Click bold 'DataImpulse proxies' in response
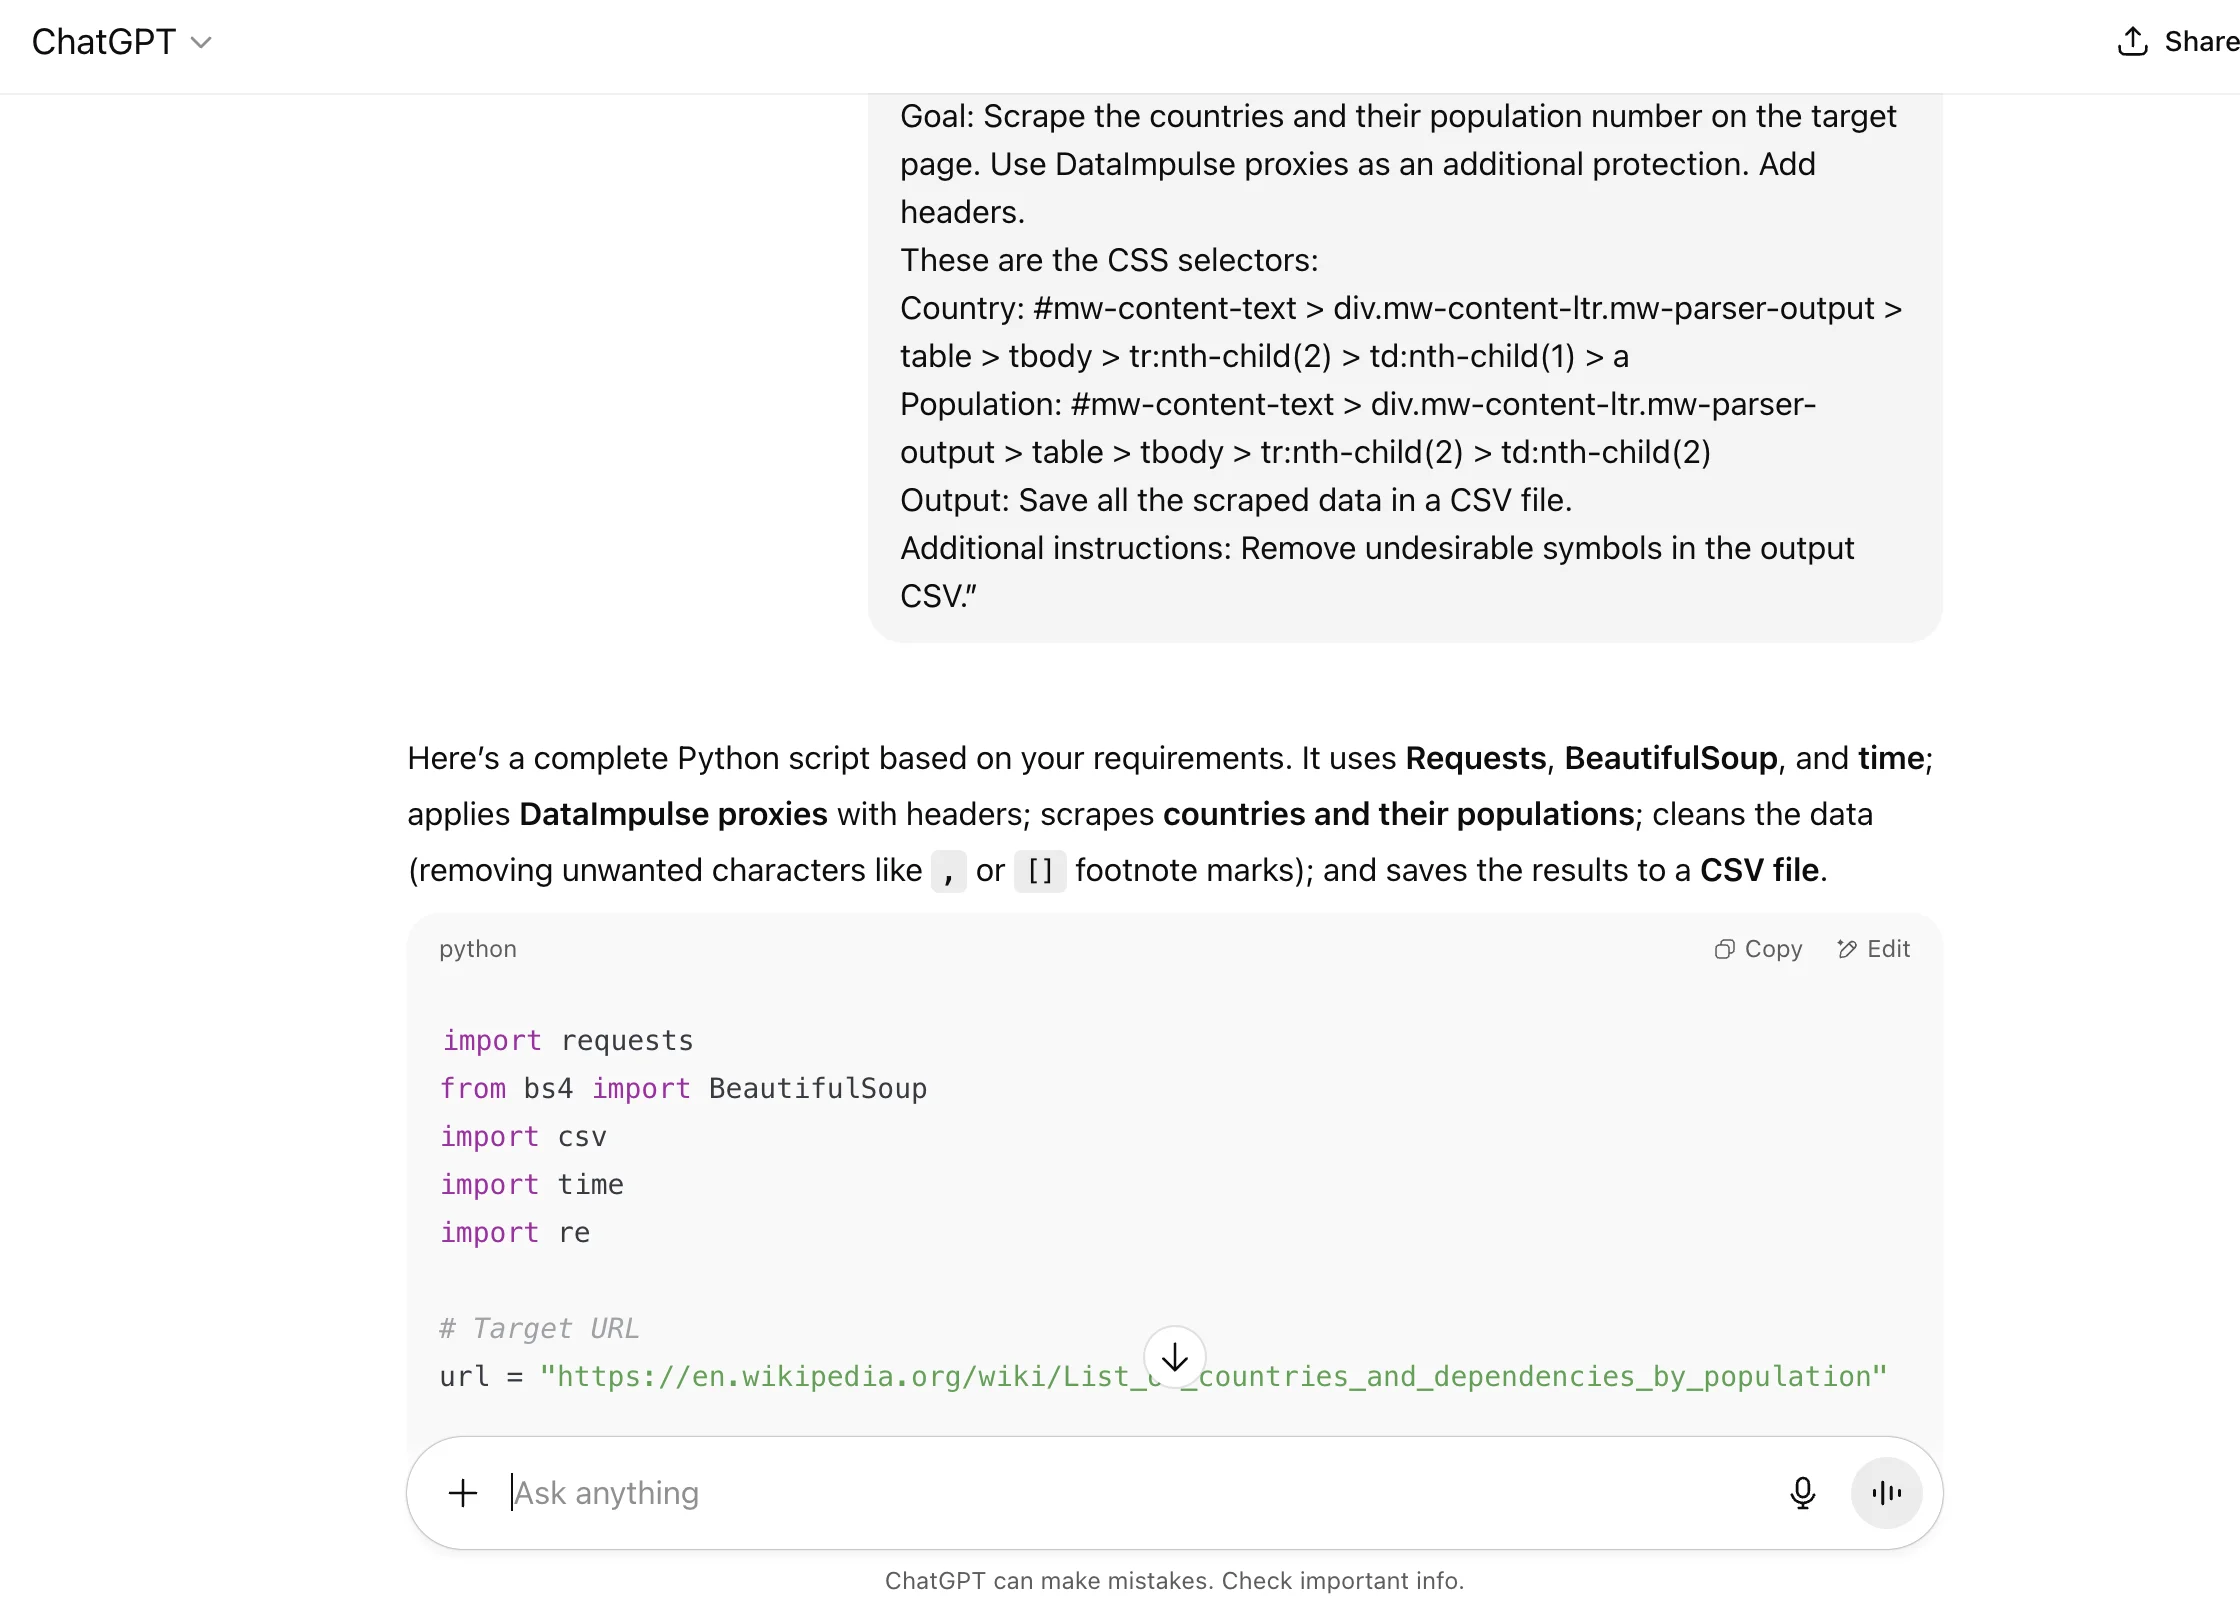Screen dimensions: 2240x1613 673,814
